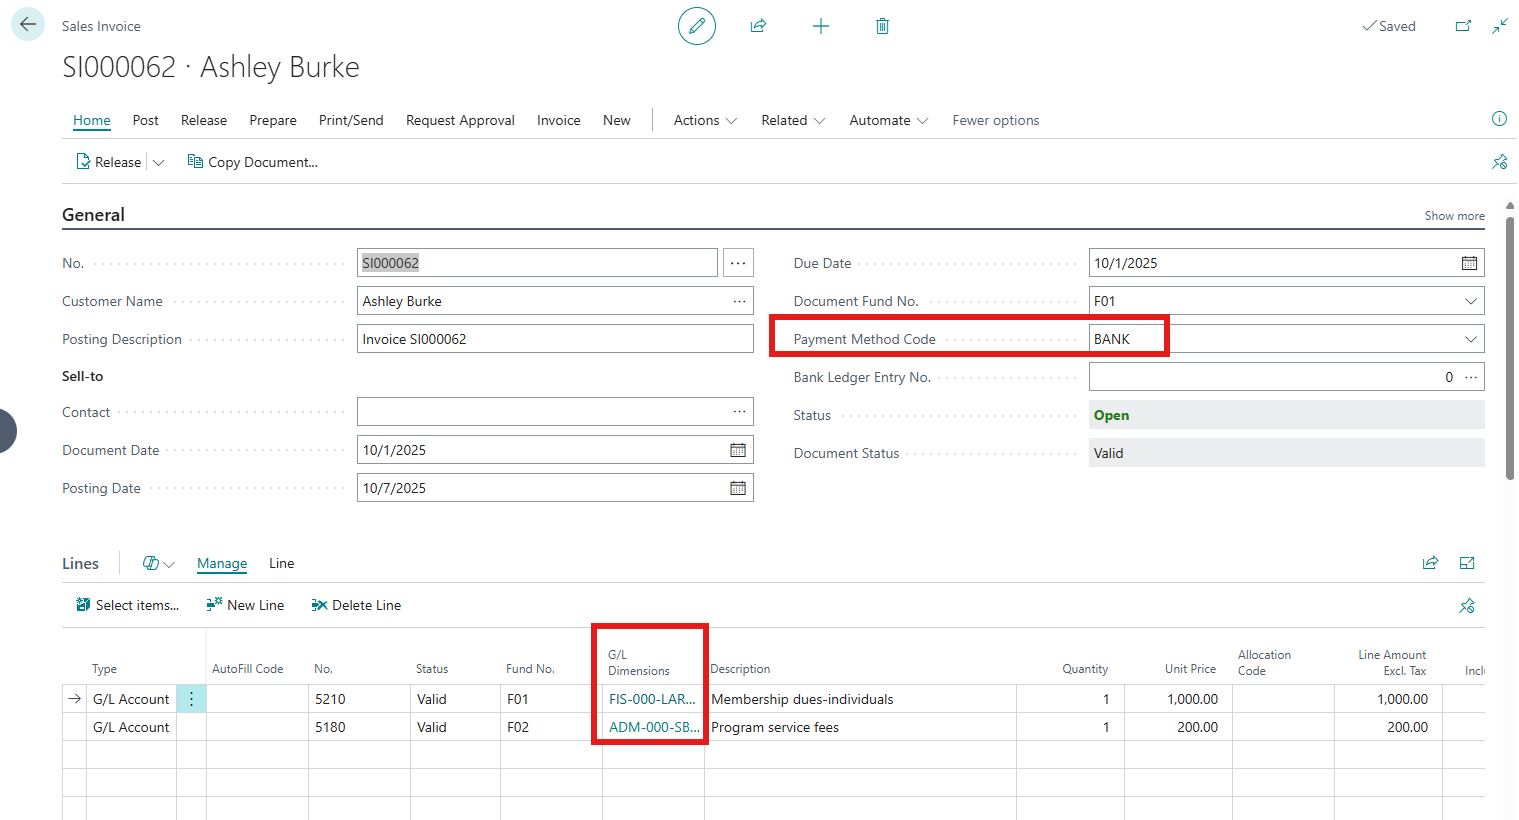Open the New menu
Screen dimensions: 1519x820
tap(617, 120)
